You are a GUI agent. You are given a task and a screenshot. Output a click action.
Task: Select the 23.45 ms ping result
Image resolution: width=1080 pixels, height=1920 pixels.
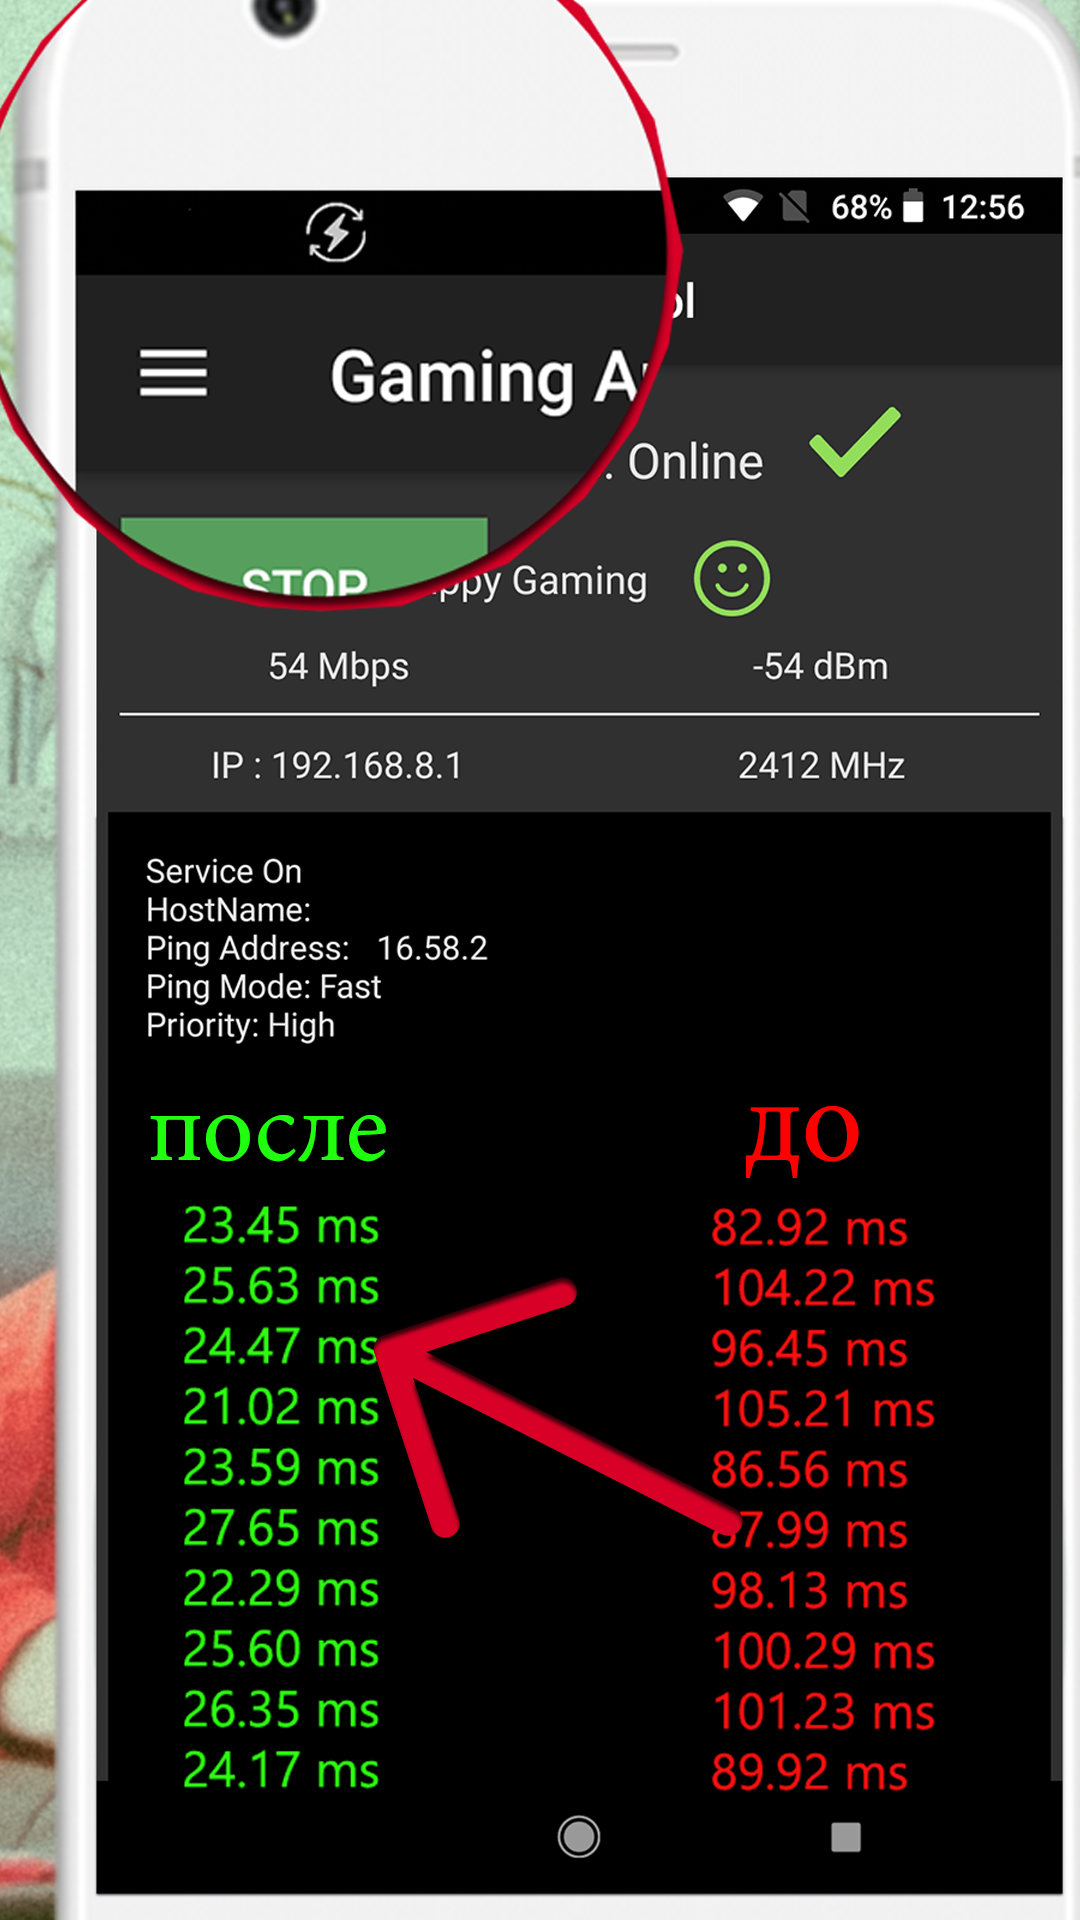pos(281,1226)
